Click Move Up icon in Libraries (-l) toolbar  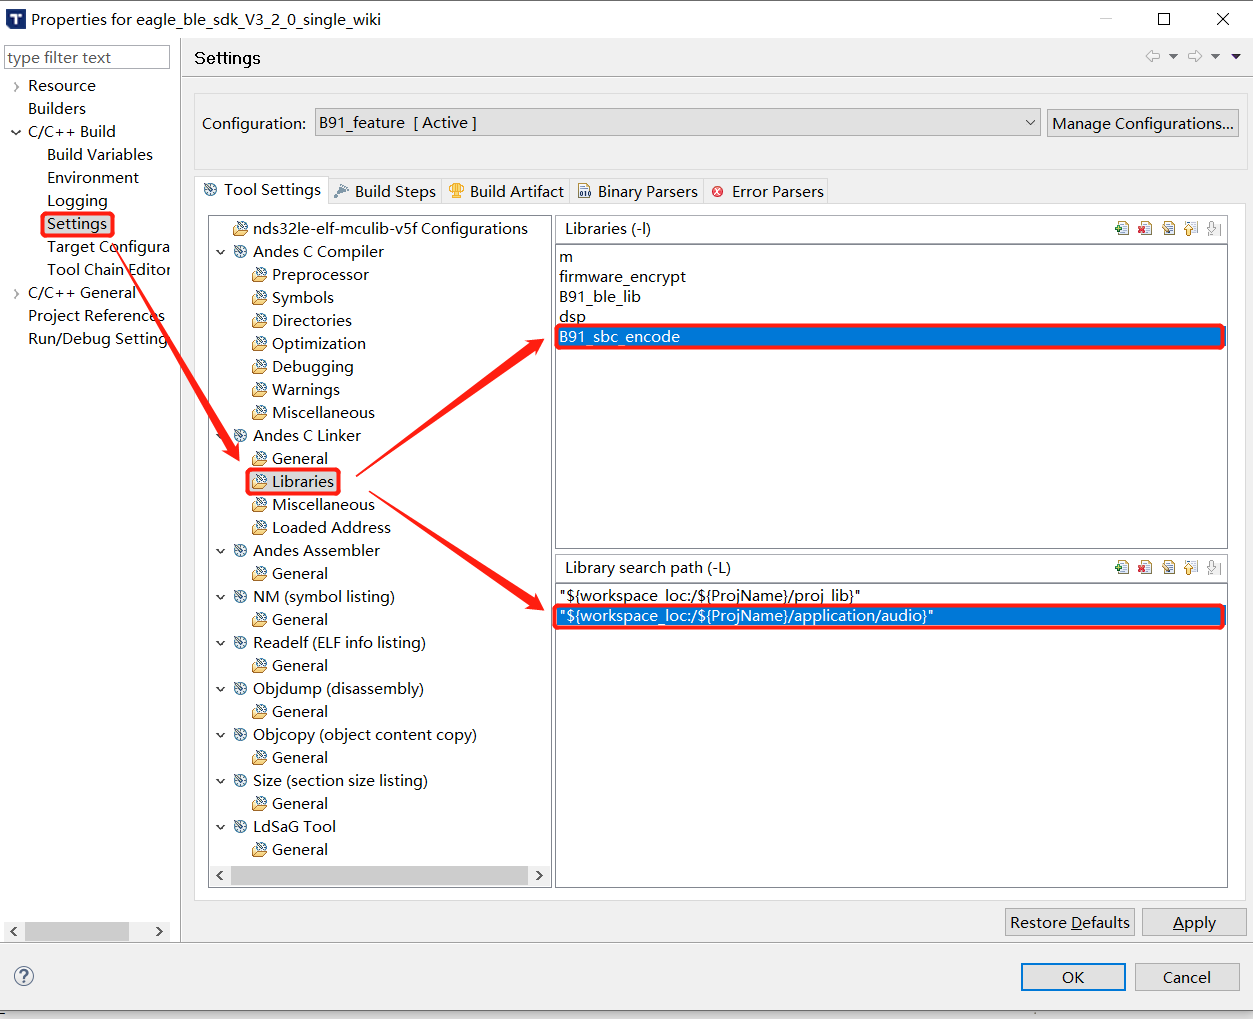(x=1191, y=229)
